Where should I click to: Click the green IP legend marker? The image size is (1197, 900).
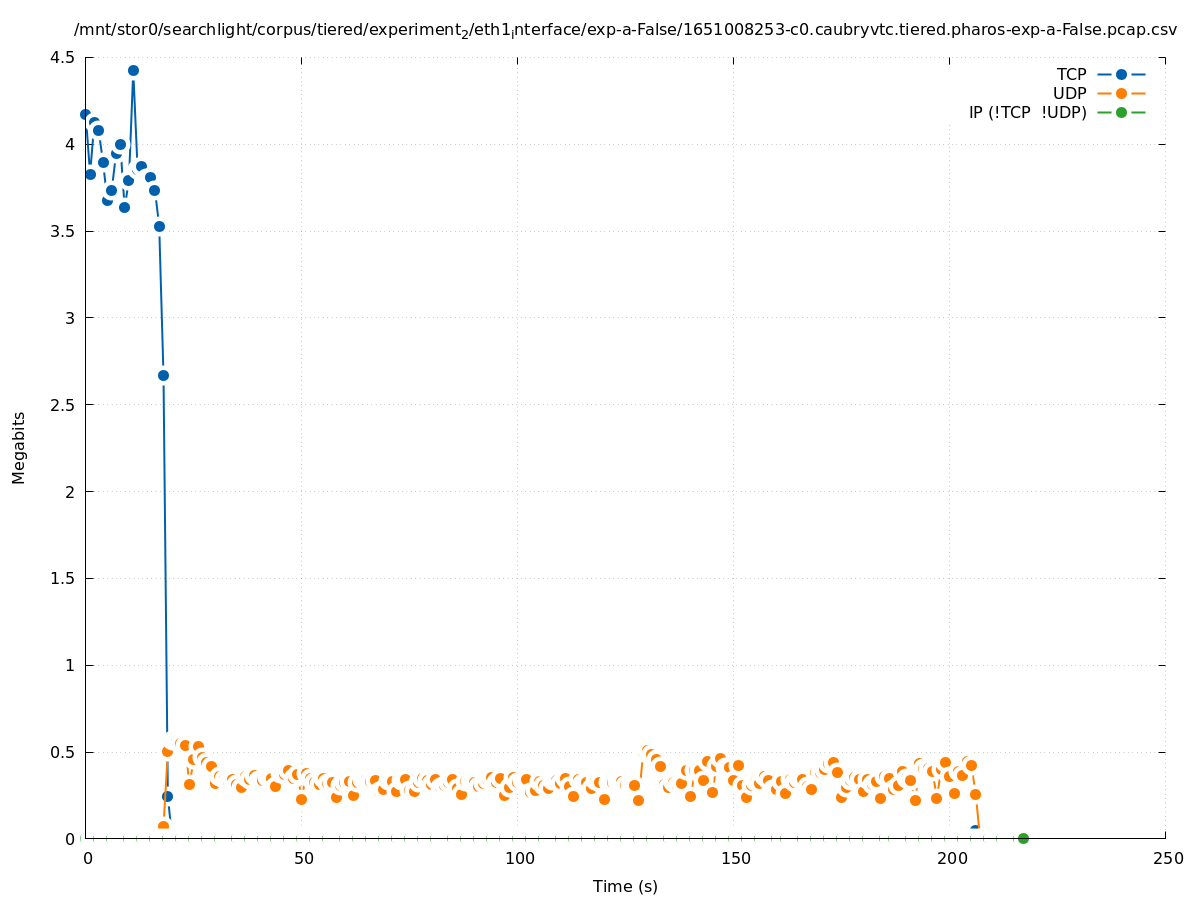tap(1121, 112)
